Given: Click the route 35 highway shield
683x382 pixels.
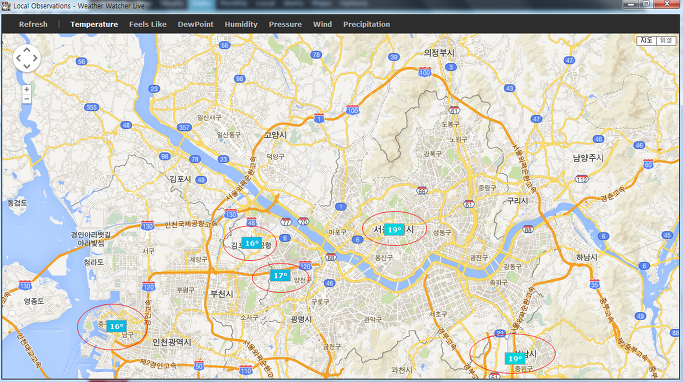Looking at the screenshot, I should click(594, 284).
